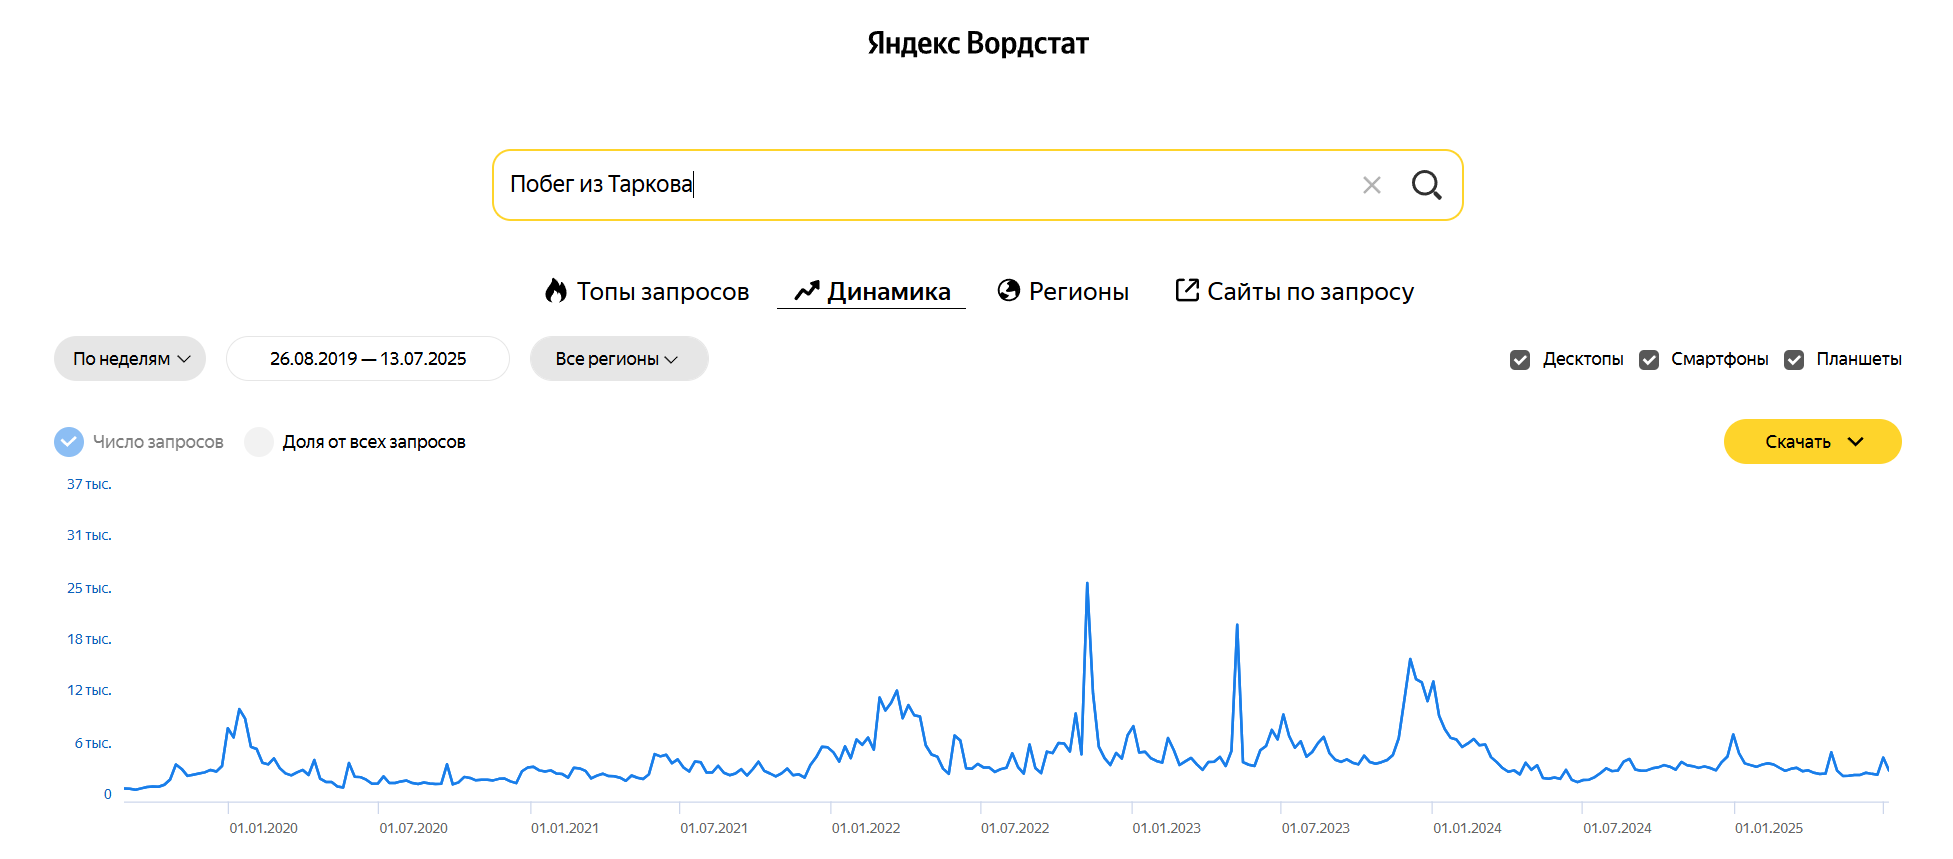Image resolution: width=1953 pixels, height=859 pixels.
Task: Disable the Планшеты checkbox
Action: tap(1794, 360)
